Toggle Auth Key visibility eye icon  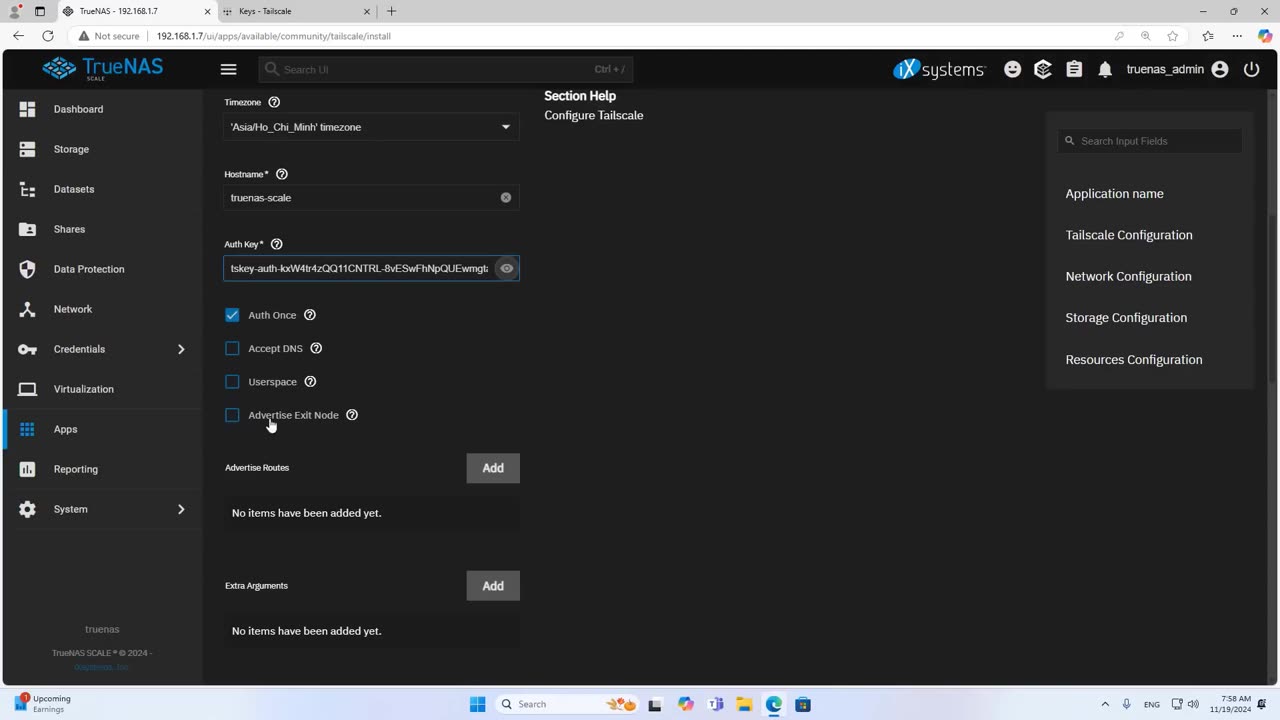point(507,268)
